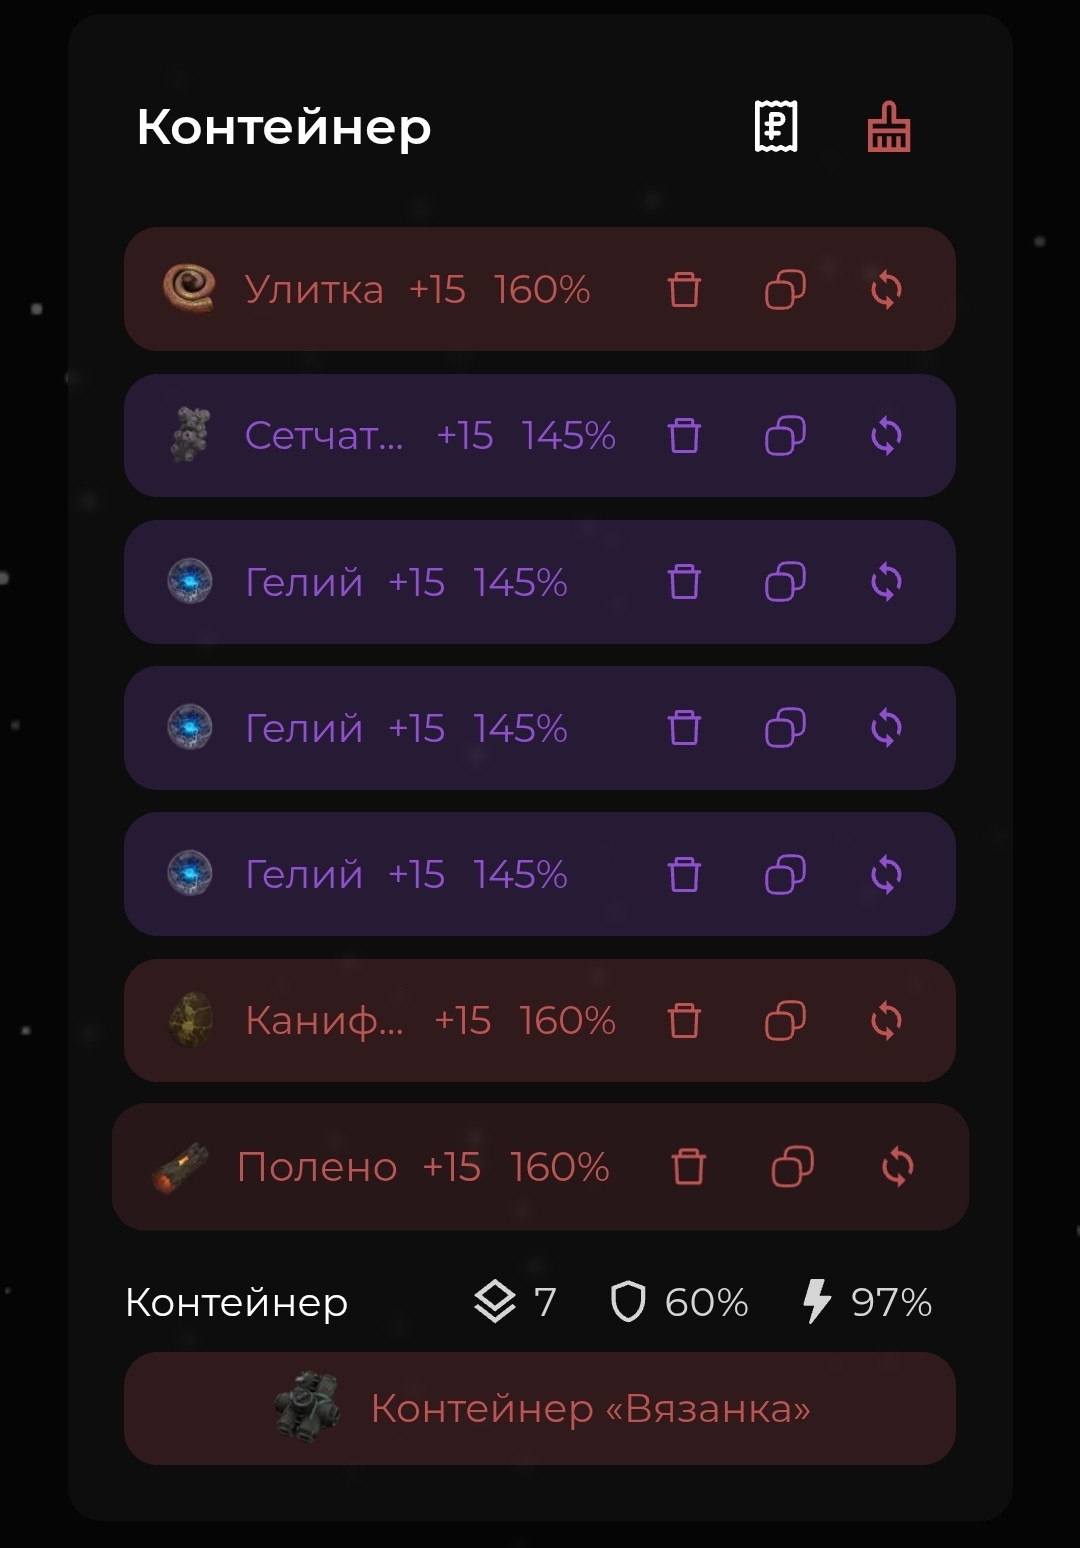This screenshot has width=1080, height=1548.
Task: Duplicate the Сетчат... artifact row
Action: pos(785,436)
